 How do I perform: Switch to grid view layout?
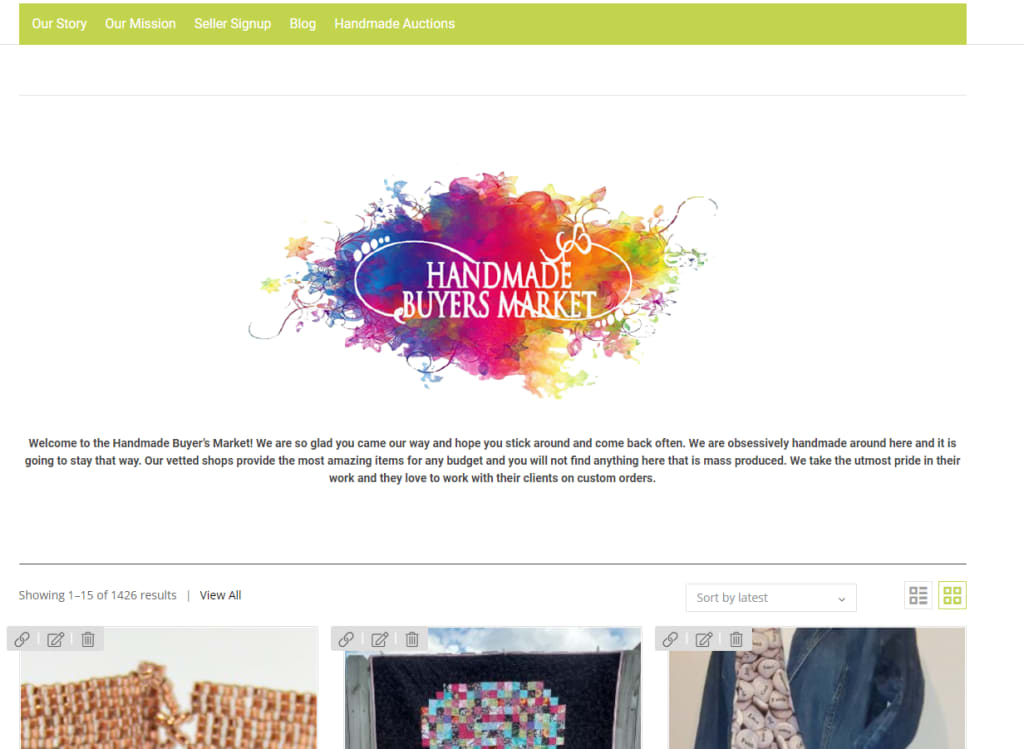tap(952, 595)
